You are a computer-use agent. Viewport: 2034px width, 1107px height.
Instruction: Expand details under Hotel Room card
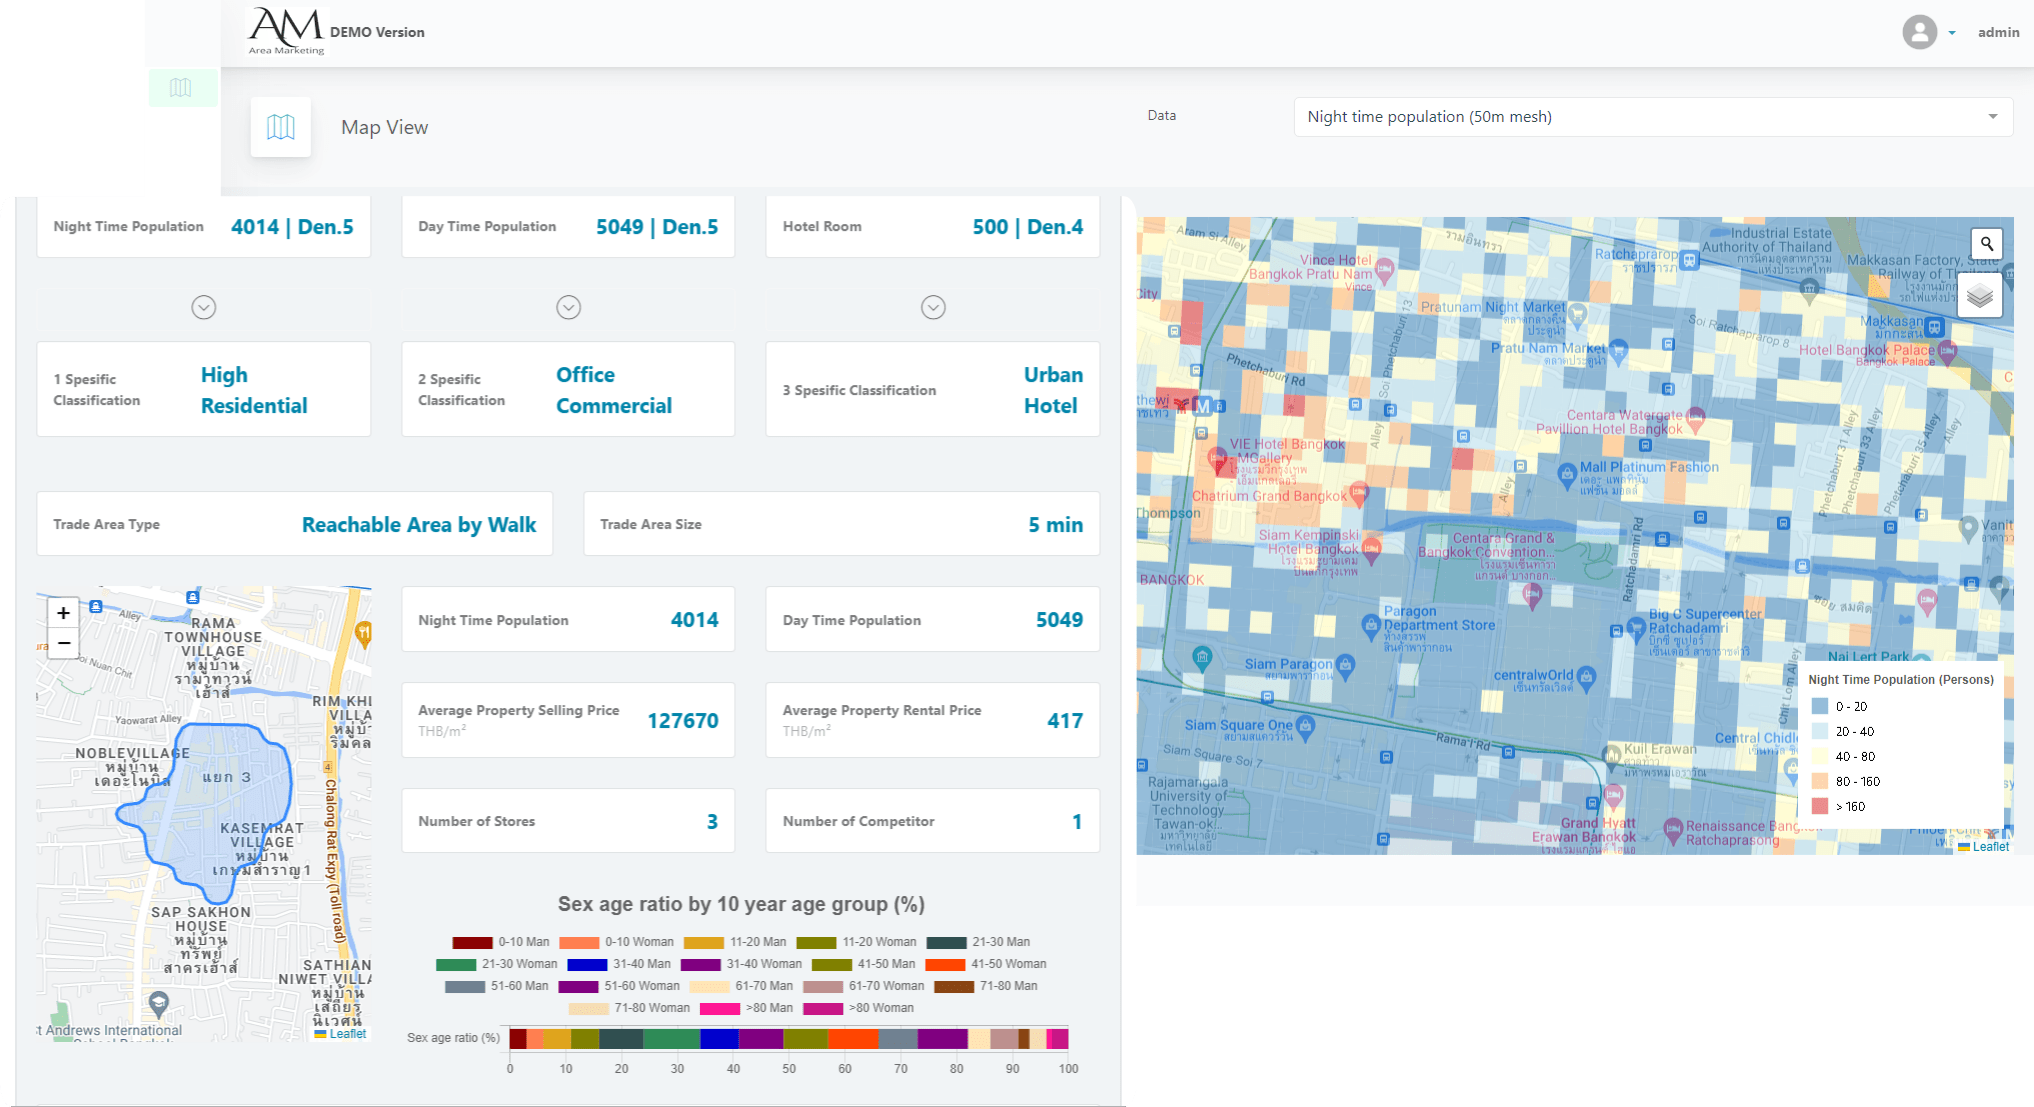click(x=932, y=307)
